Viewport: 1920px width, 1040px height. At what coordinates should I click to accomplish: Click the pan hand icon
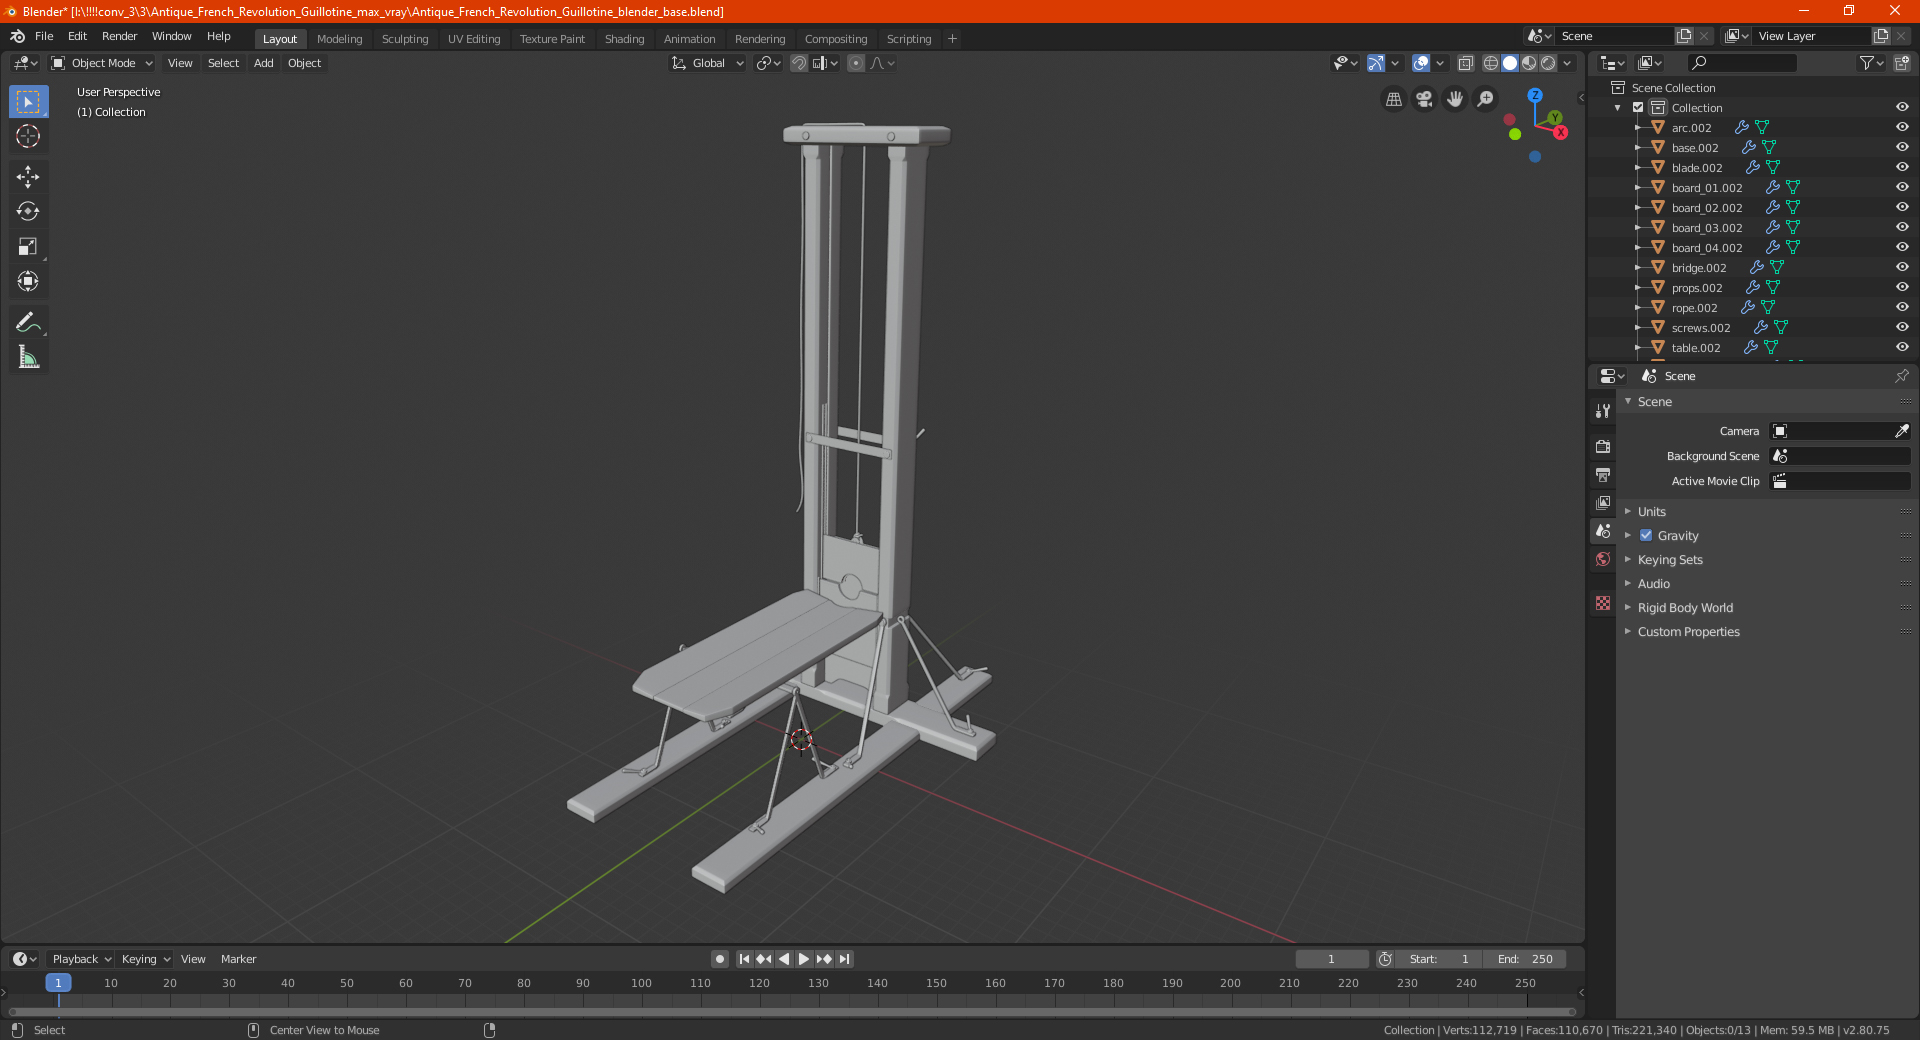(1455, 99)
